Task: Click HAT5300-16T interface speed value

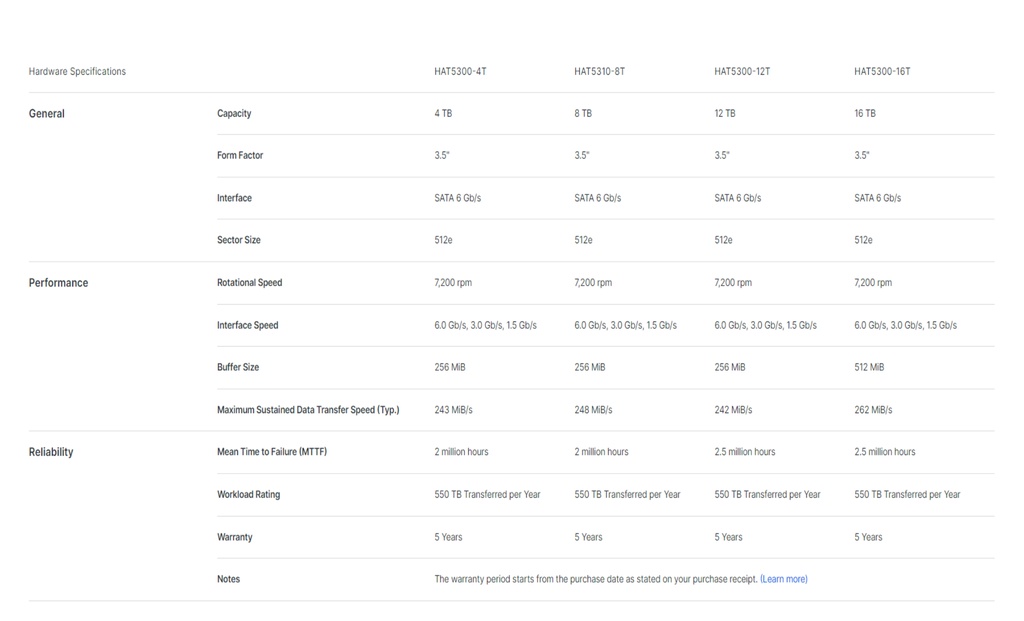Action: tap(906, 325)
